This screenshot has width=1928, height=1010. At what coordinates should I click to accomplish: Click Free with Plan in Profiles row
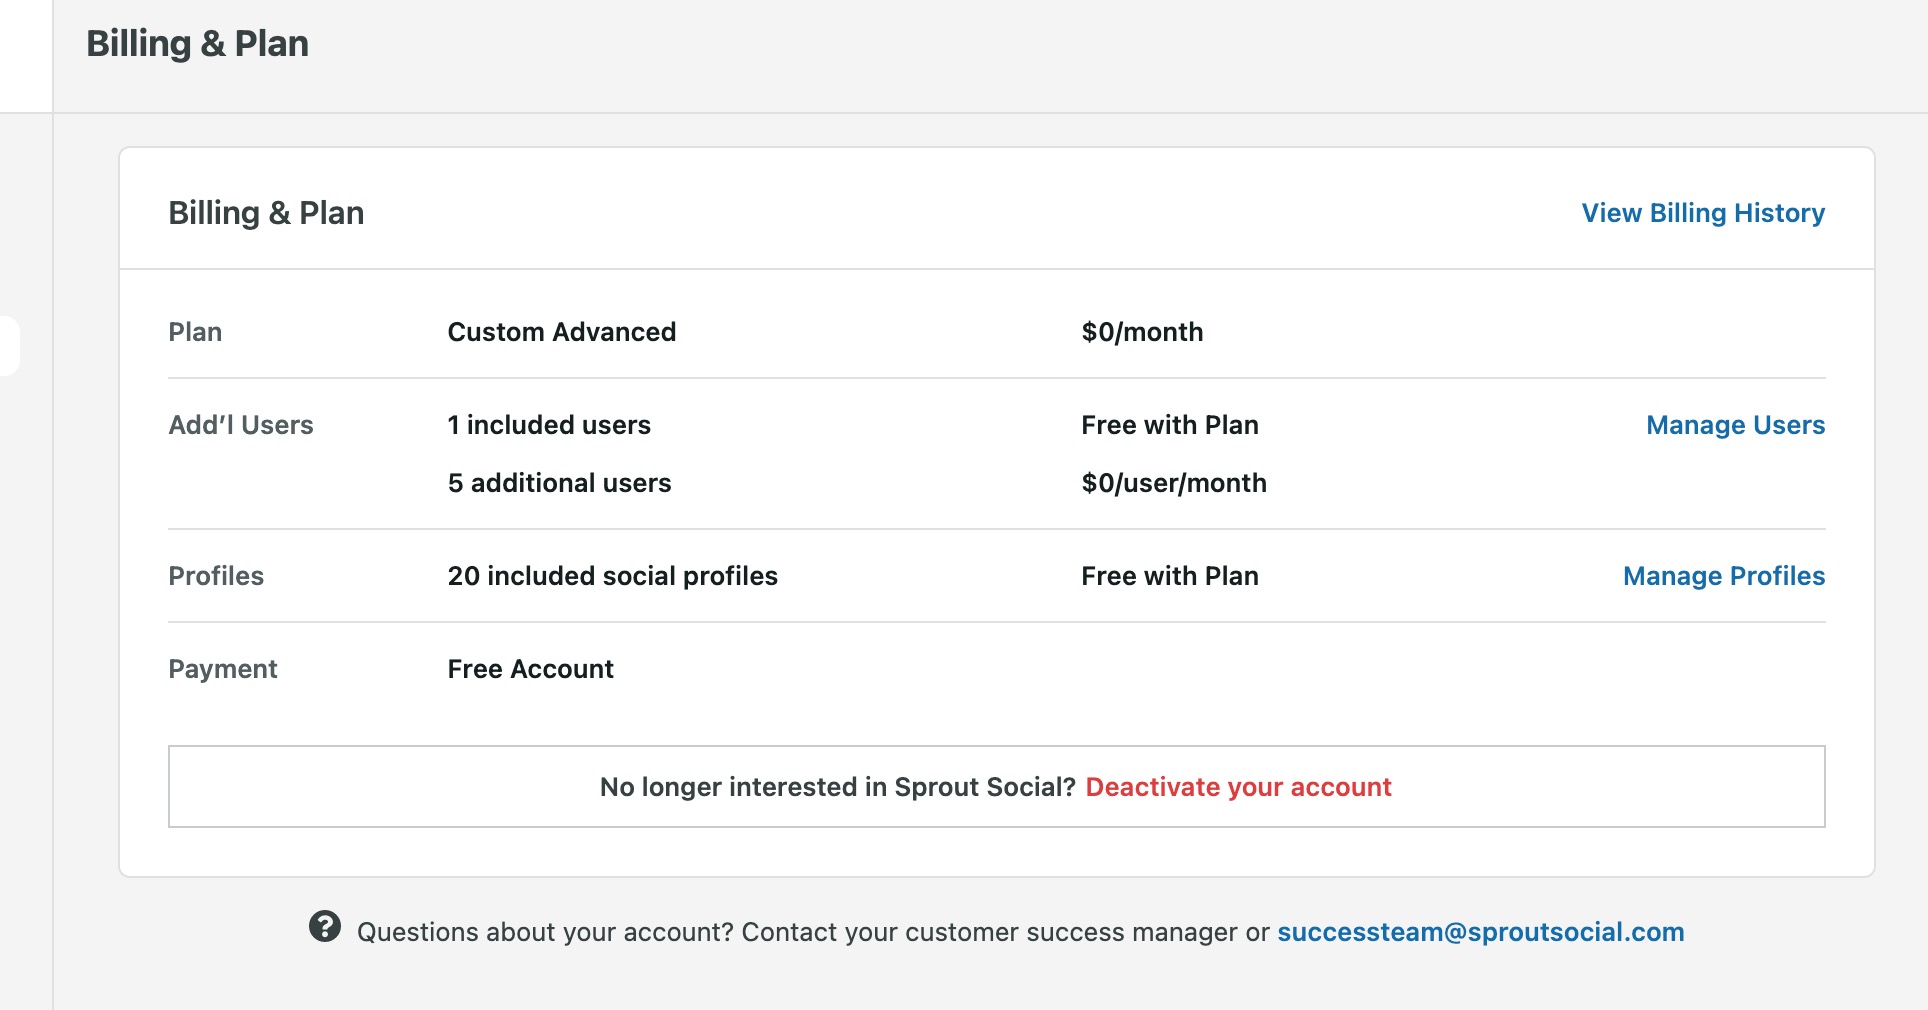pos(1170,576)
